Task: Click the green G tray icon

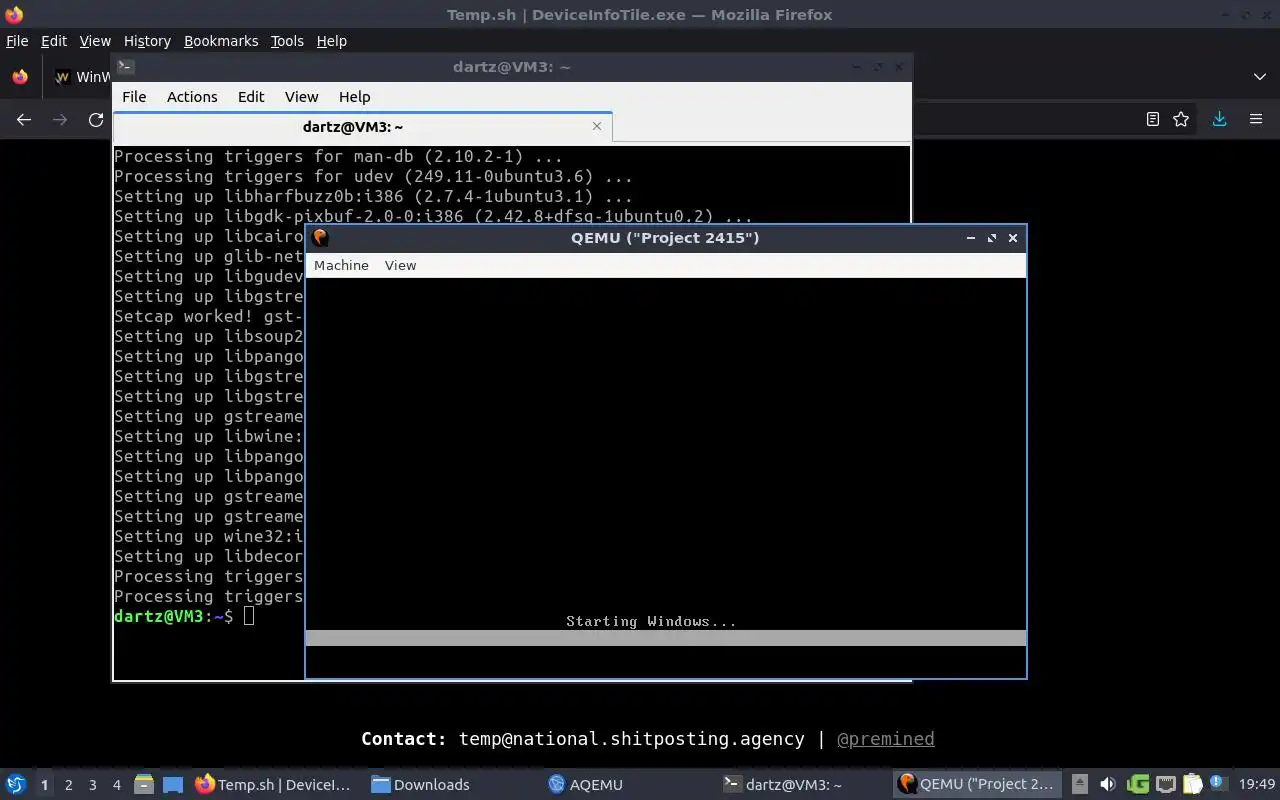Action: point(1138,784)
